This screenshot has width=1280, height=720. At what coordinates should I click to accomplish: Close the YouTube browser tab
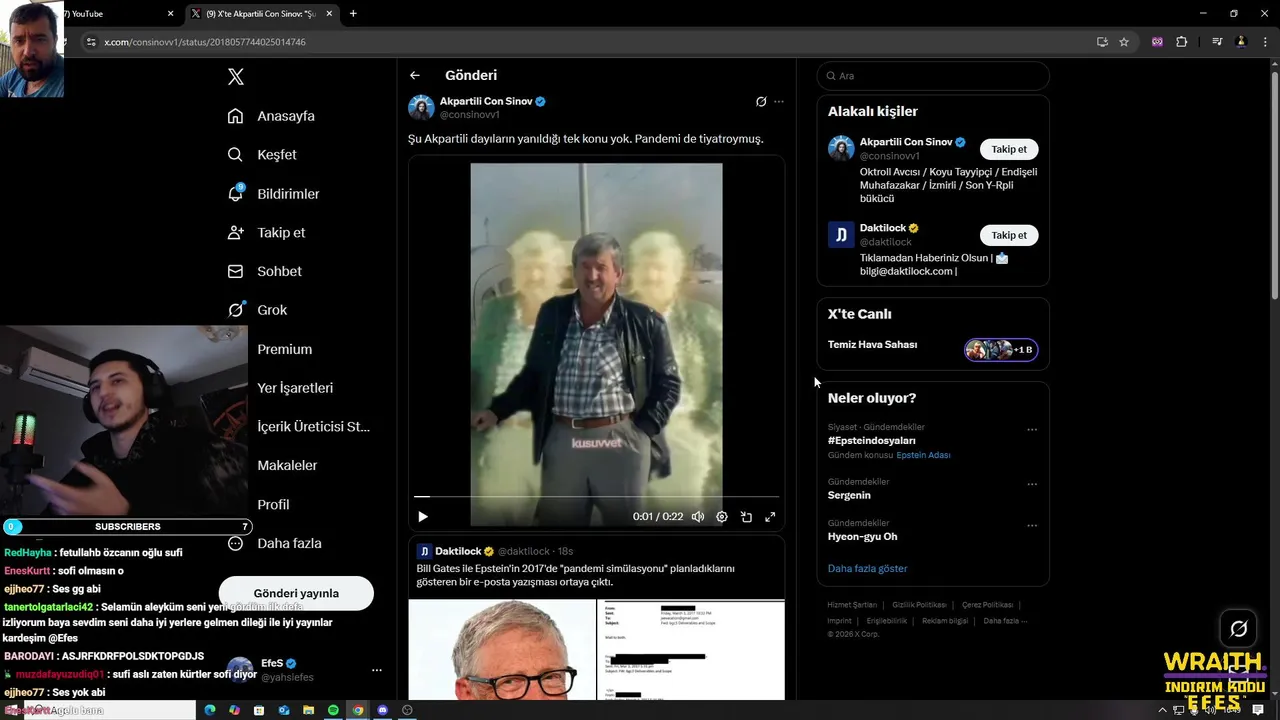click(x=170, y=14)
